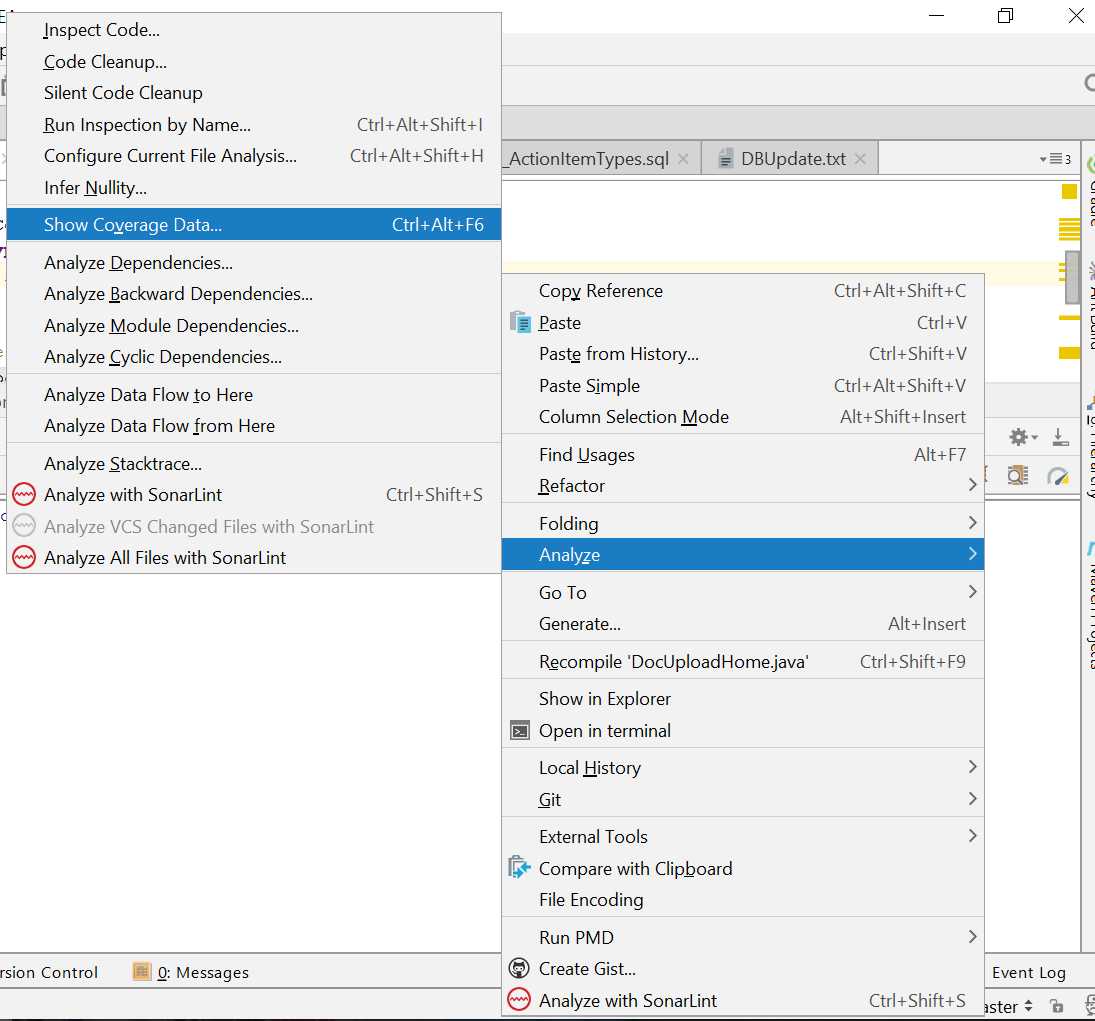Select Silent Code Cleanup

pos(253,93)
